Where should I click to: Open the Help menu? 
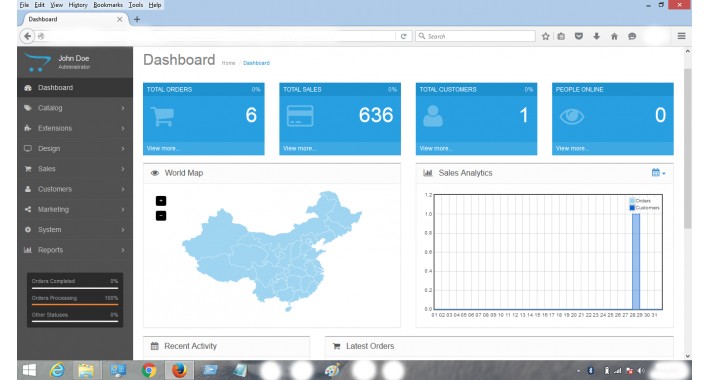pos(155,5)
